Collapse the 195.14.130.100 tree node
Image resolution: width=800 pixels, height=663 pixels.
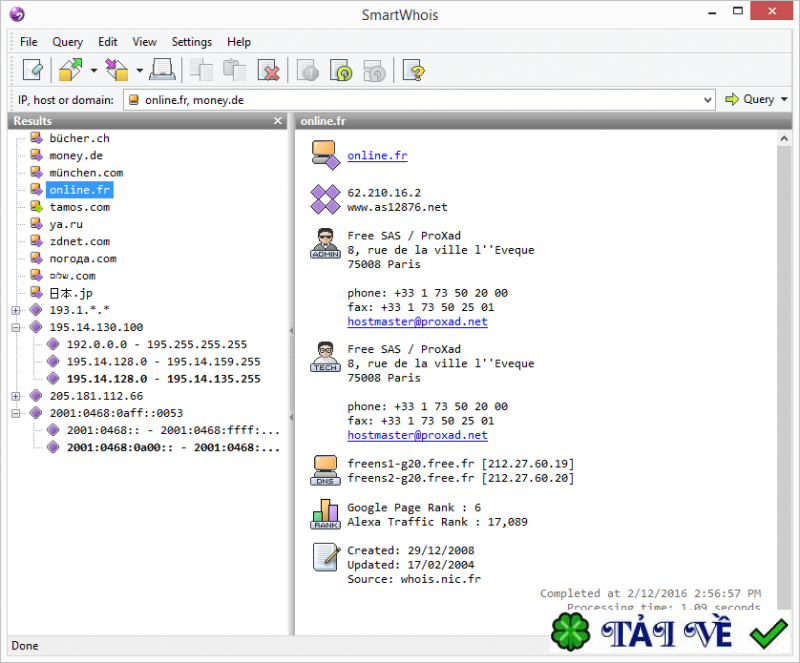[x=16, y=327]
